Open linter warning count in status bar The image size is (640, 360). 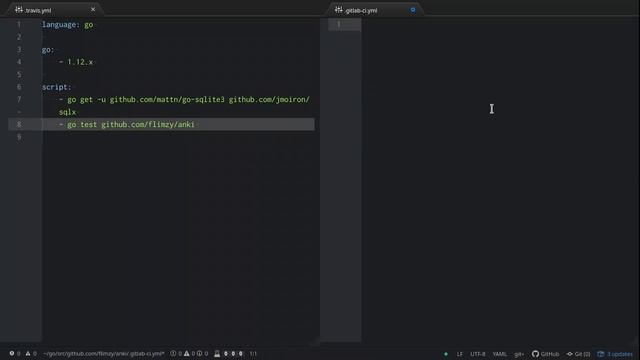(31, 353)
